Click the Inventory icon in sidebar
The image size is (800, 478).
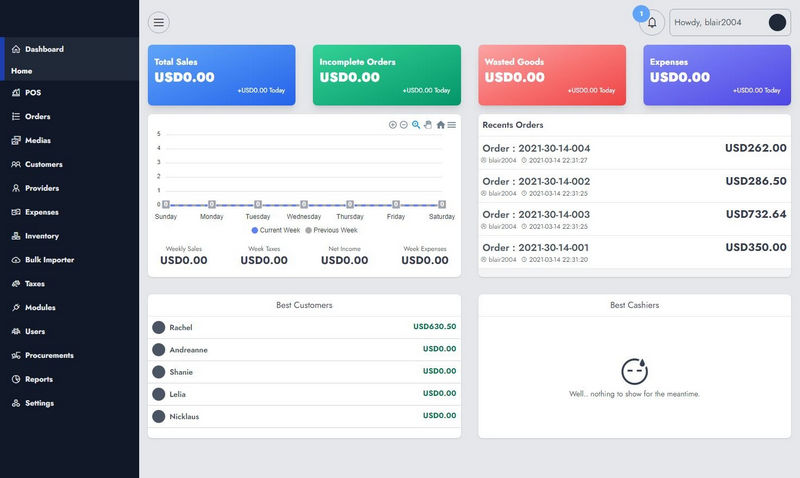click(16, 236)
